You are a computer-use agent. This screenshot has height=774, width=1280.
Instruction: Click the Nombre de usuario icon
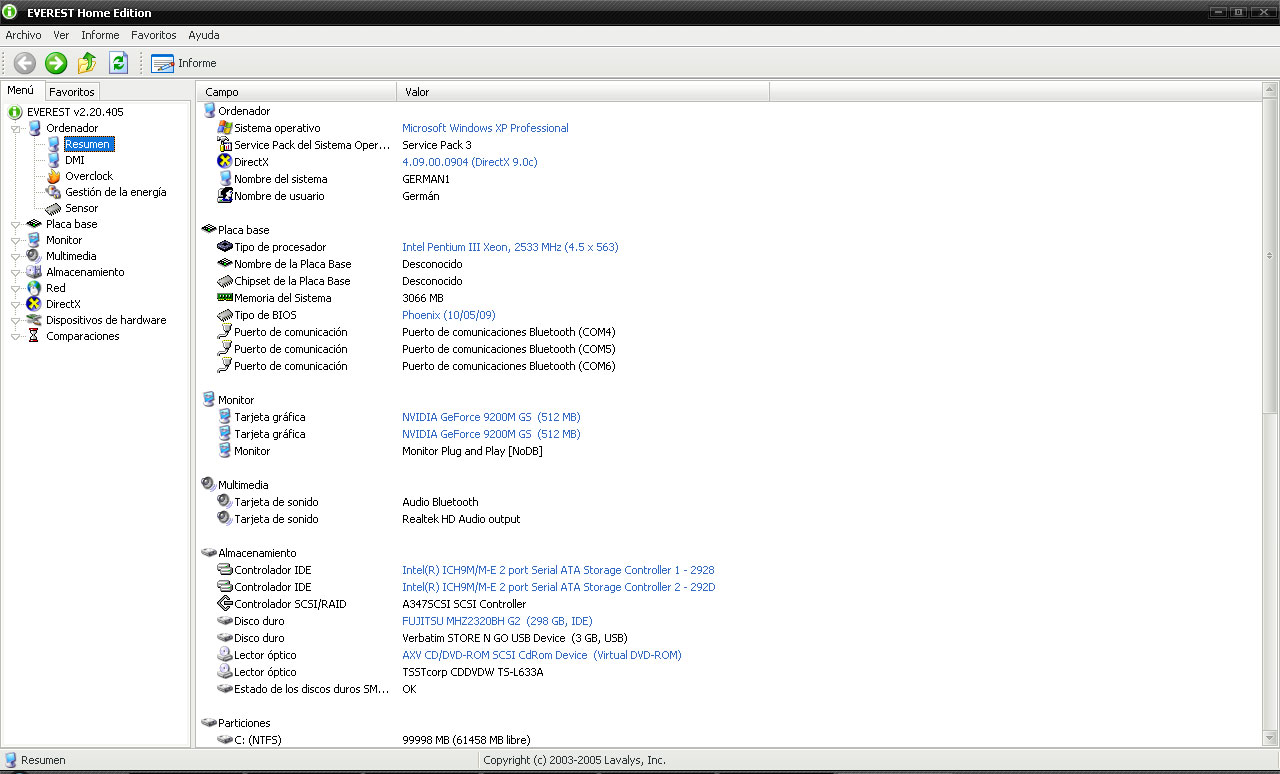225,196
